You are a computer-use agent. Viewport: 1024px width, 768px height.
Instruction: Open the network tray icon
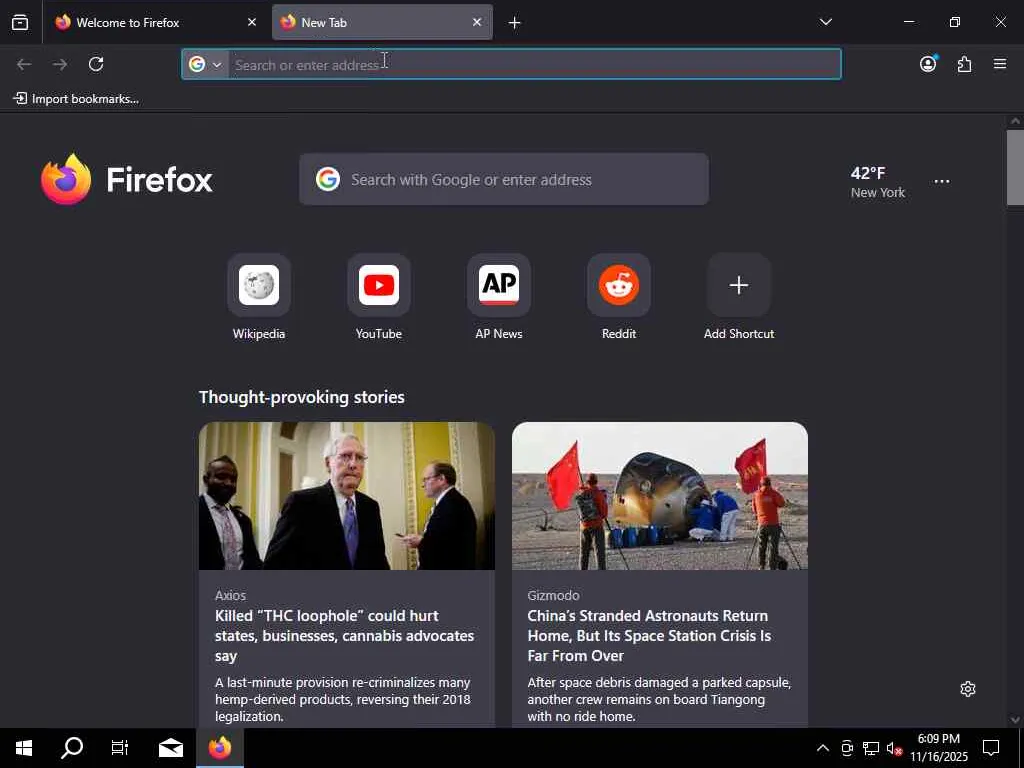871,748
